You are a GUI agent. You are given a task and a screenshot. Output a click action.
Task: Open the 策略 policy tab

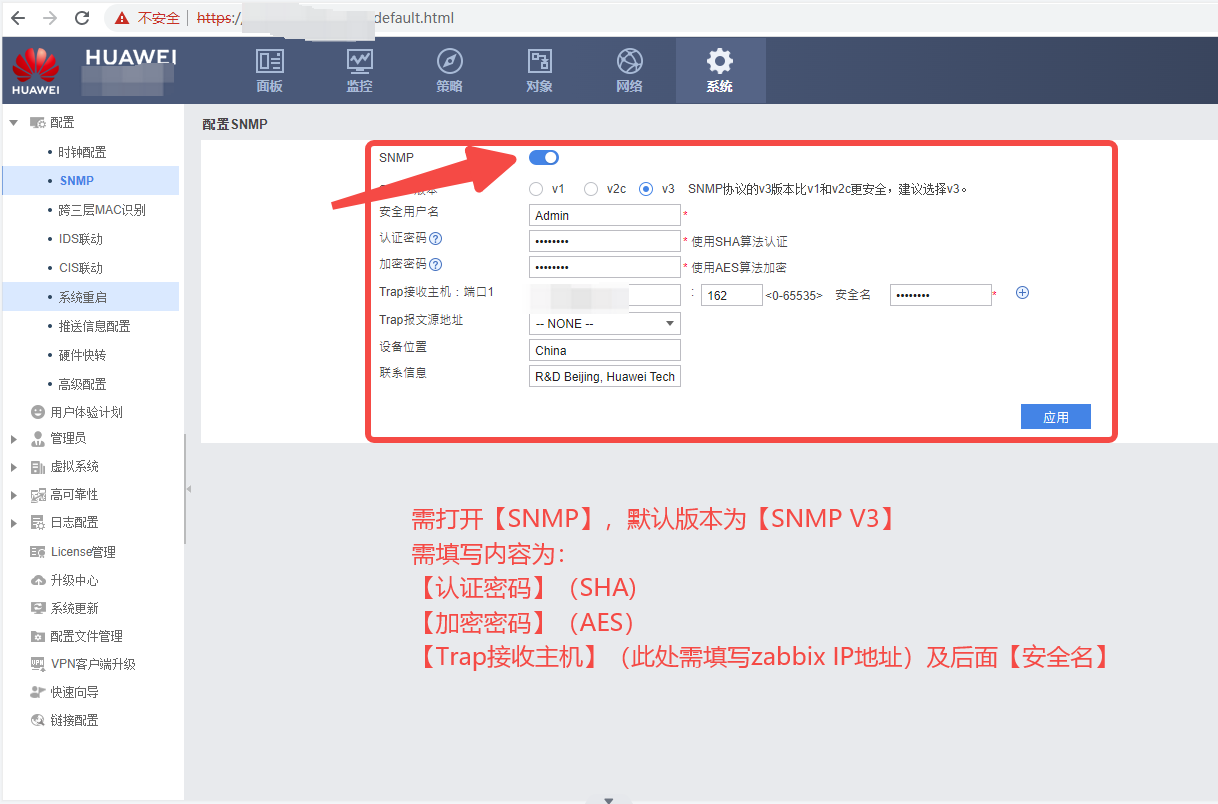450,70
